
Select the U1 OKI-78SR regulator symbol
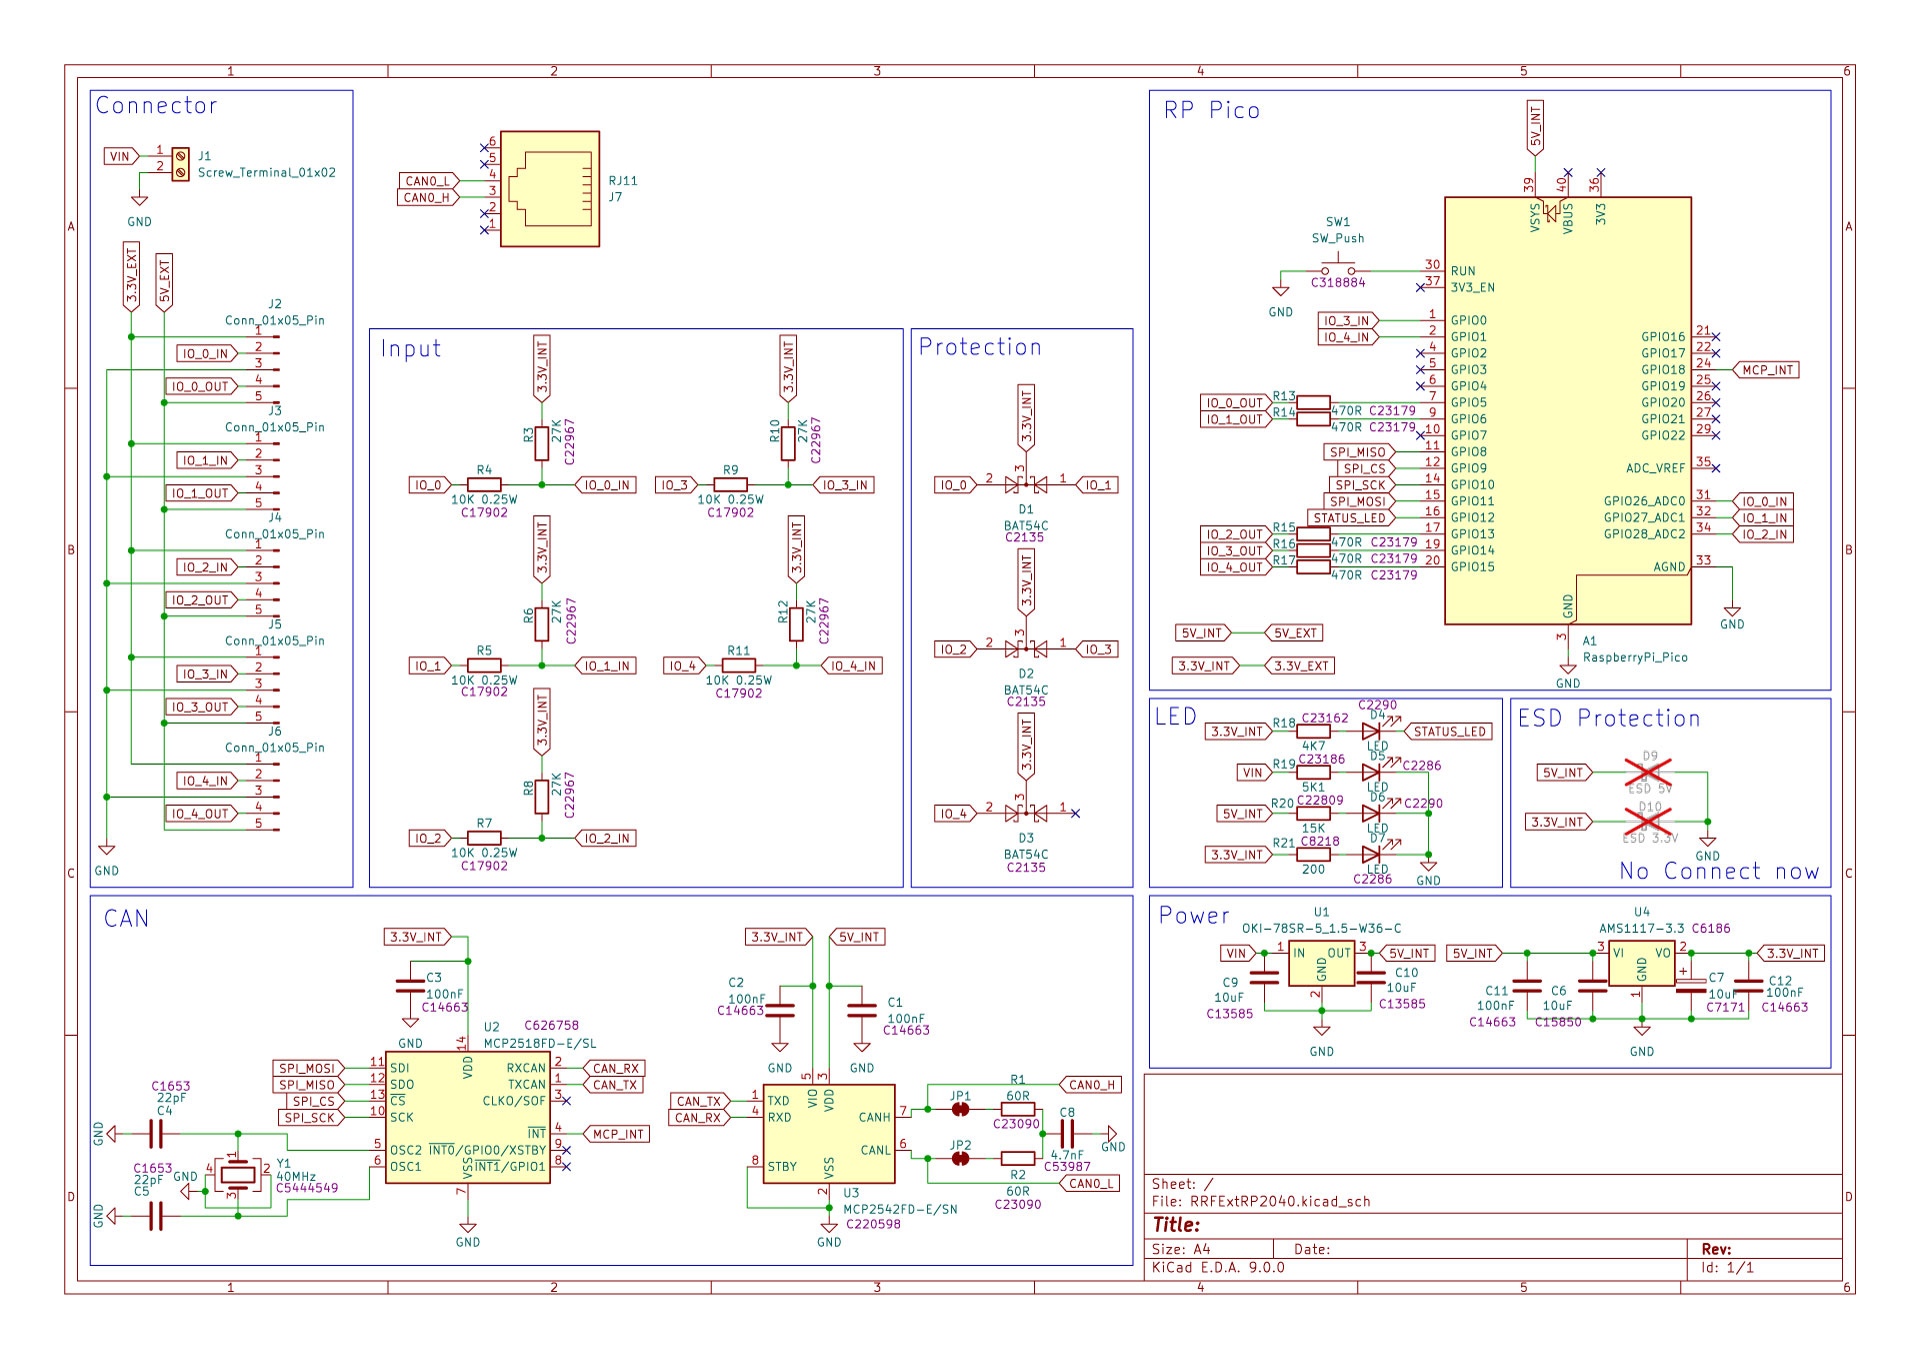[1321, 963]
